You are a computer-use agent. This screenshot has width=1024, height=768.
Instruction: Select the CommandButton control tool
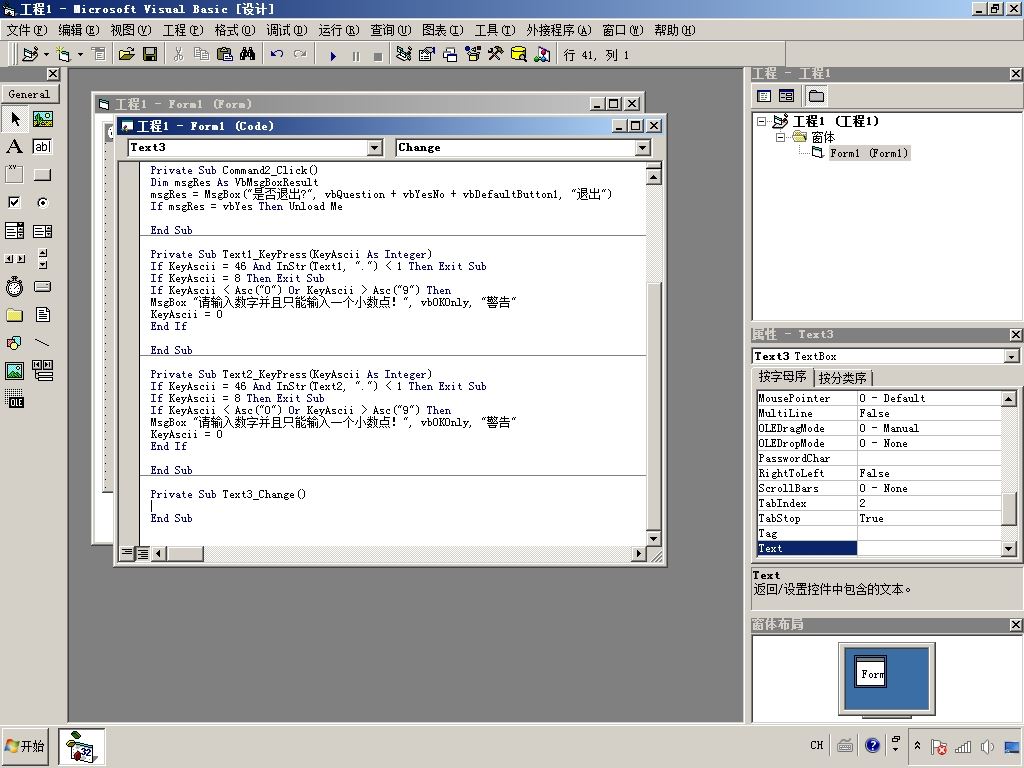pyautogui.click(x=42, y=174)
